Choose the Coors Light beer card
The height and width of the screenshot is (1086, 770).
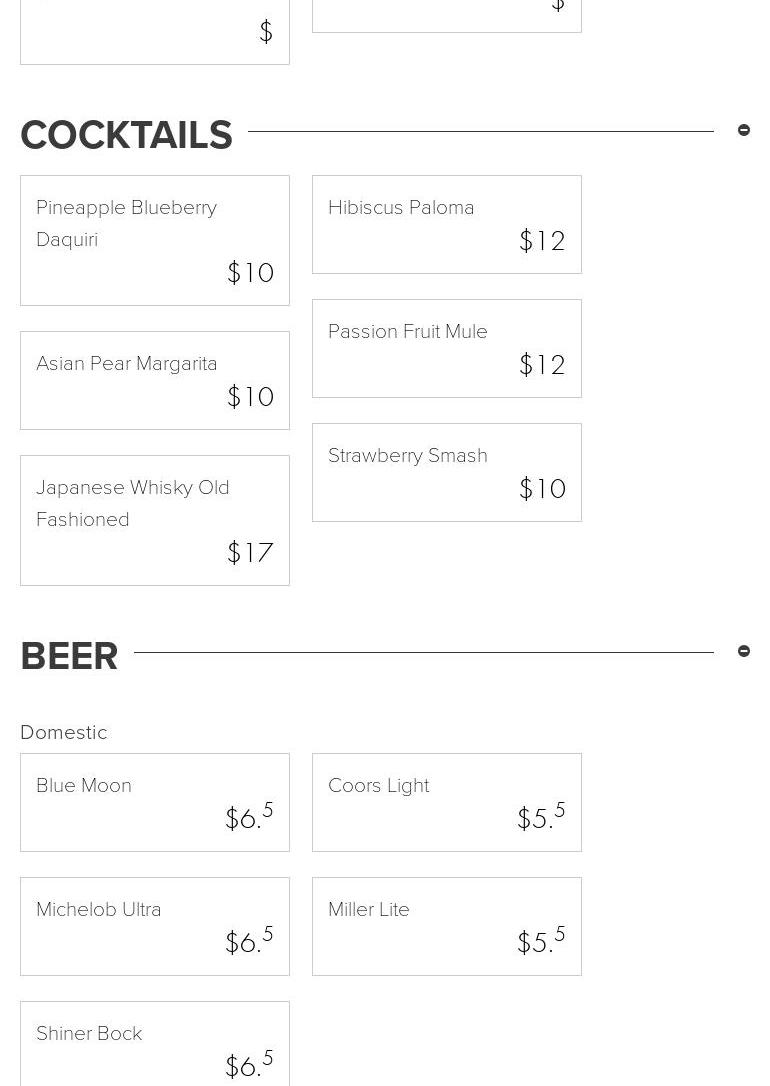[x=447, y=802]
